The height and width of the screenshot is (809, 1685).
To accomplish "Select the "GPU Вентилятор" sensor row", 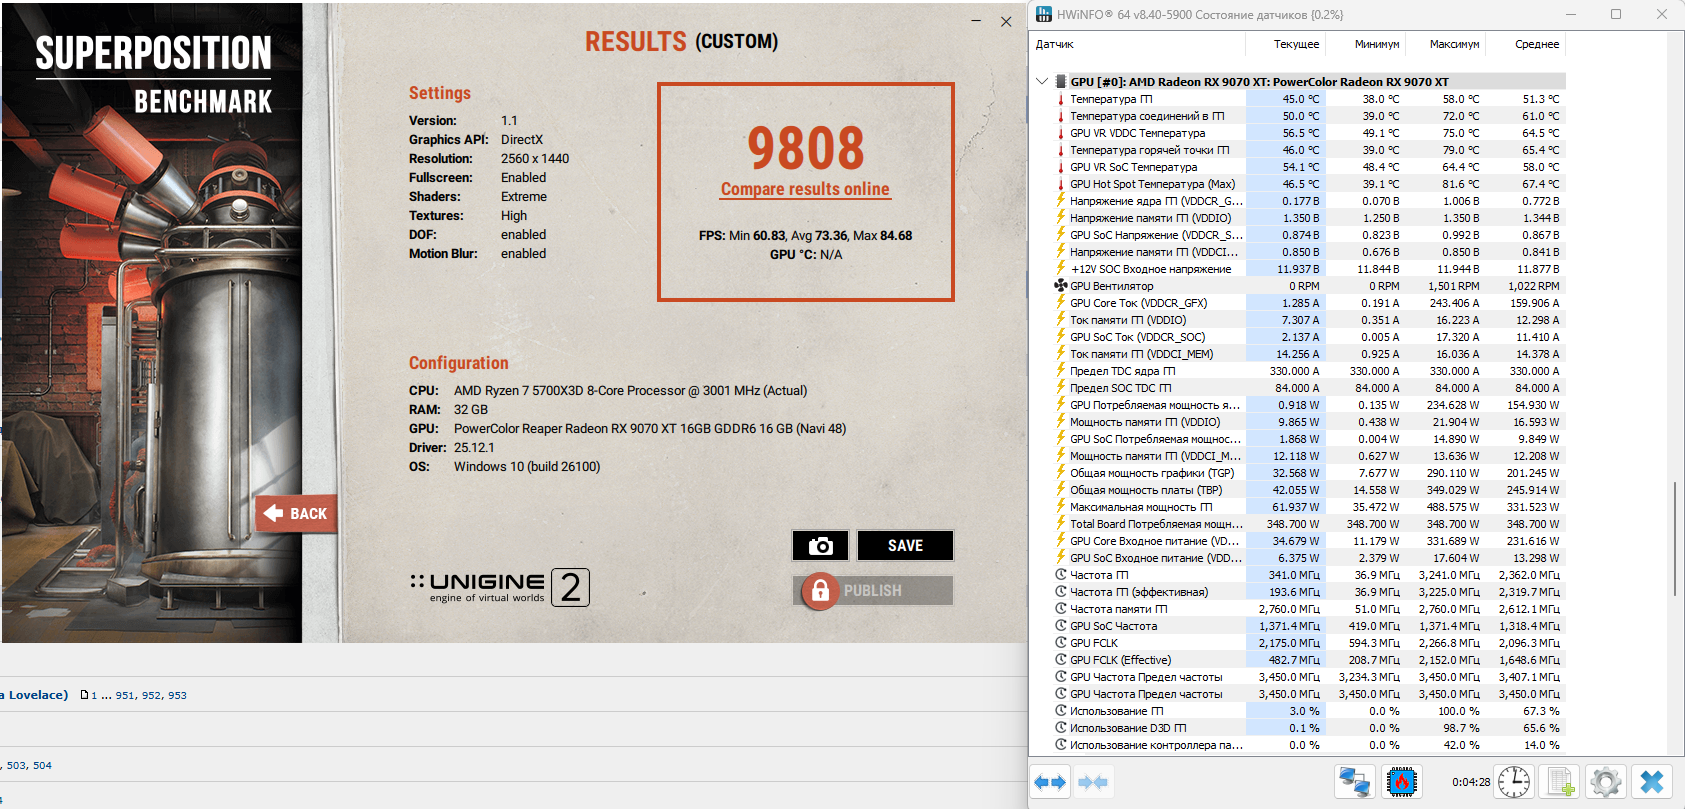I will point(1310,286).
